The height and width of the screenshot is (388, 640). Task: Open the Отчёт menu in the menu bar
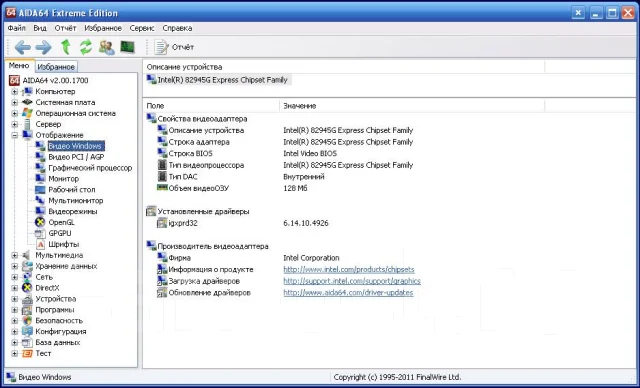[x=65, y=28]
